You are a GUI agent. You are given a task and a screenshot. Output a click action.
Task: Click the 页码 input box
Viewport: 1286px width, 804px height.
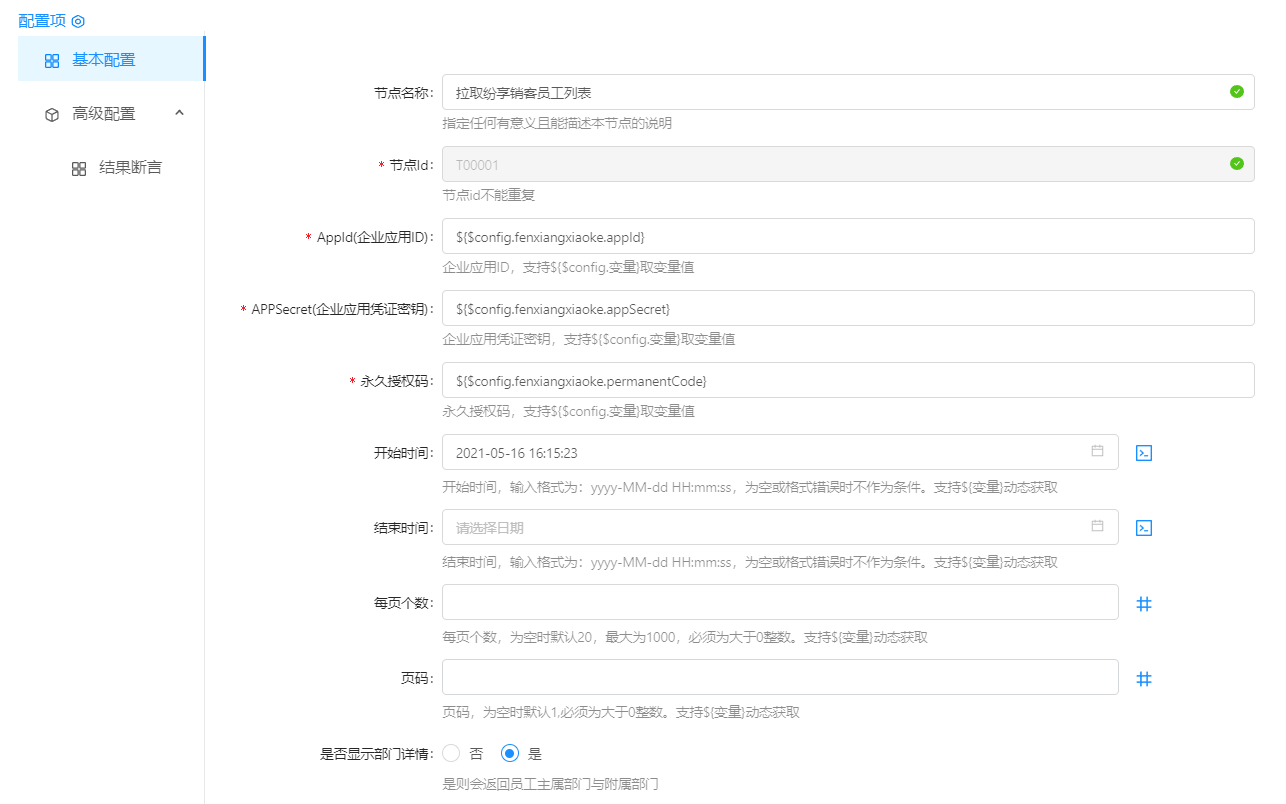click(x=779, y=678)
